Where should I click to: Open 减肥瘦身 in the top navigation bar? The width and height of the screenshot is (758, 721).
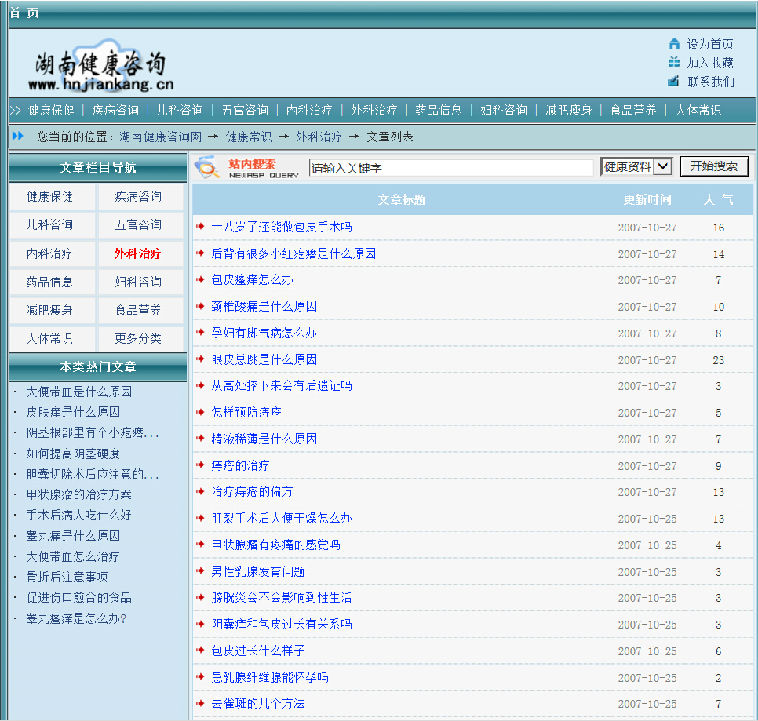568,110
